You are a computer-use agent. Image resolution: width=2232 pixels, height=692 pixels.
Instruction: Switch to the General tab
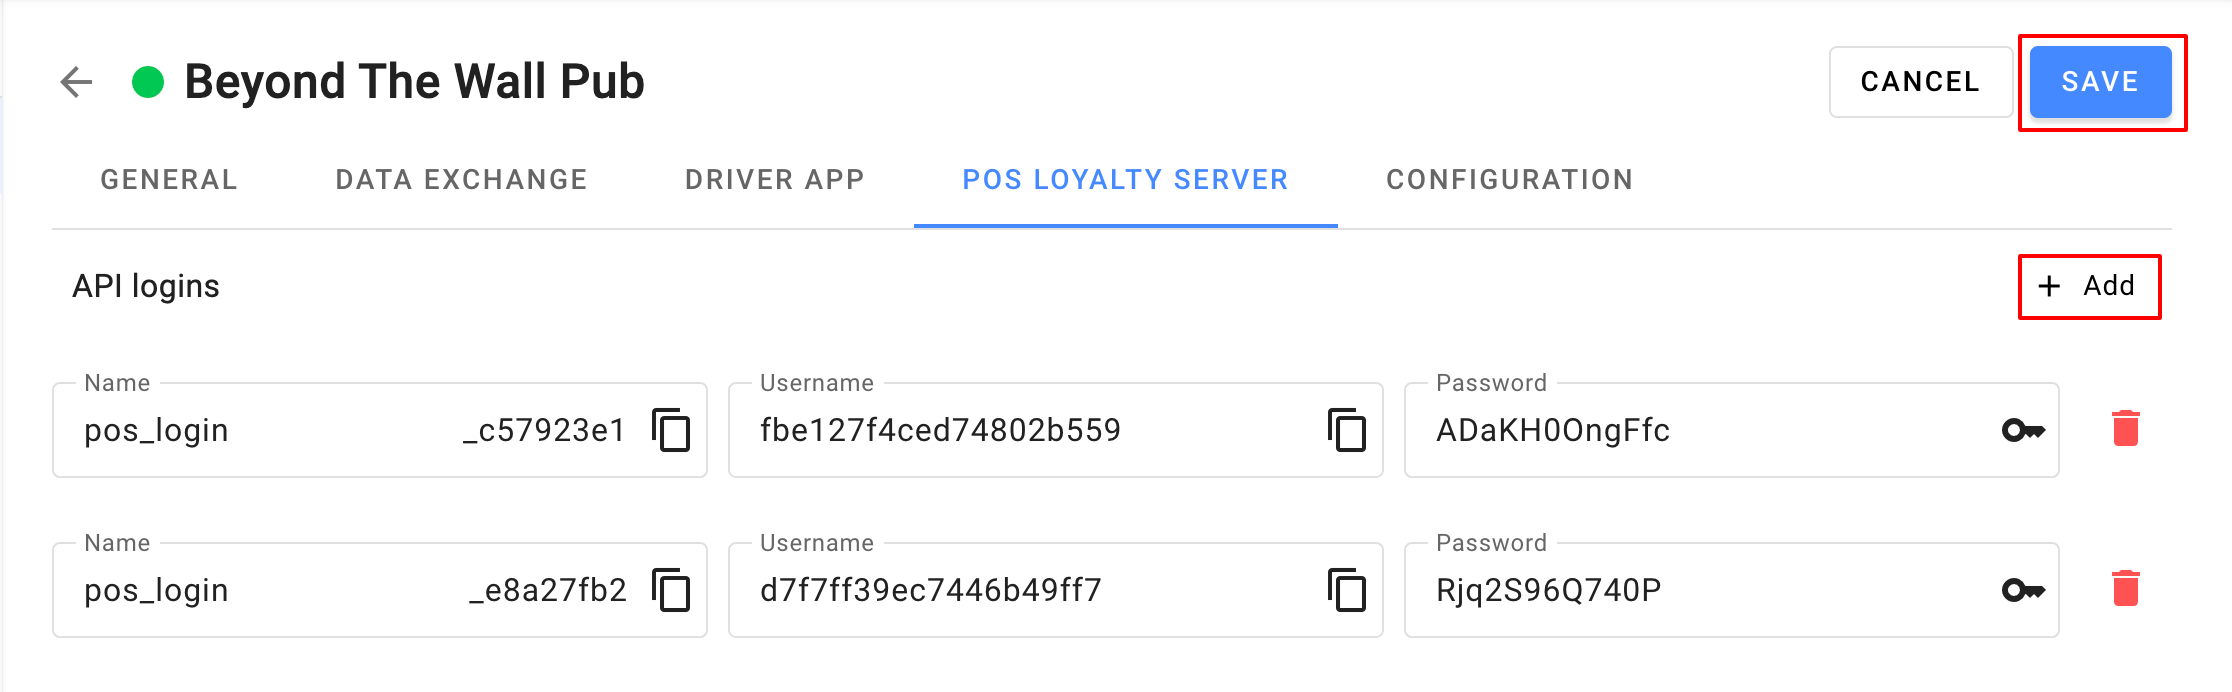click(x=169, y=180)
